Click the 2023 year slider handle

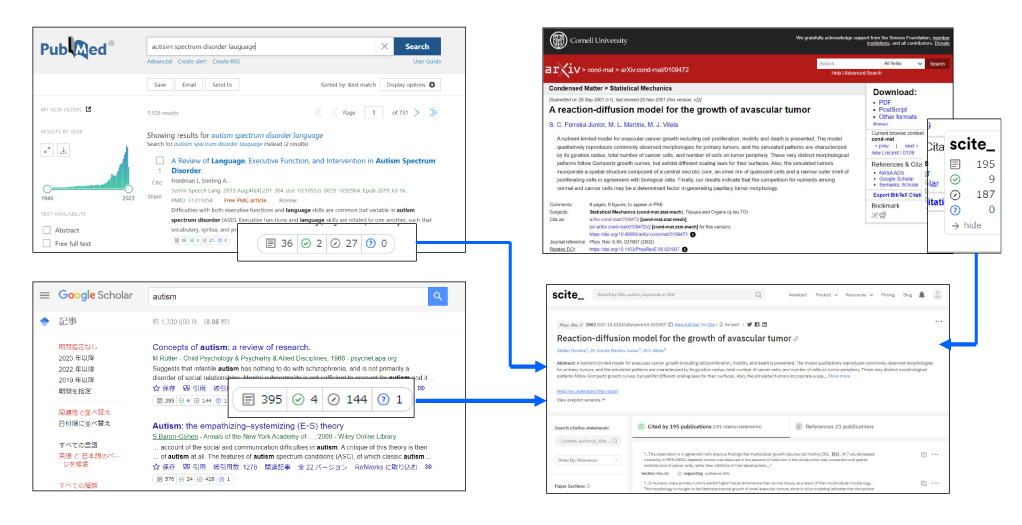[128, 188]
